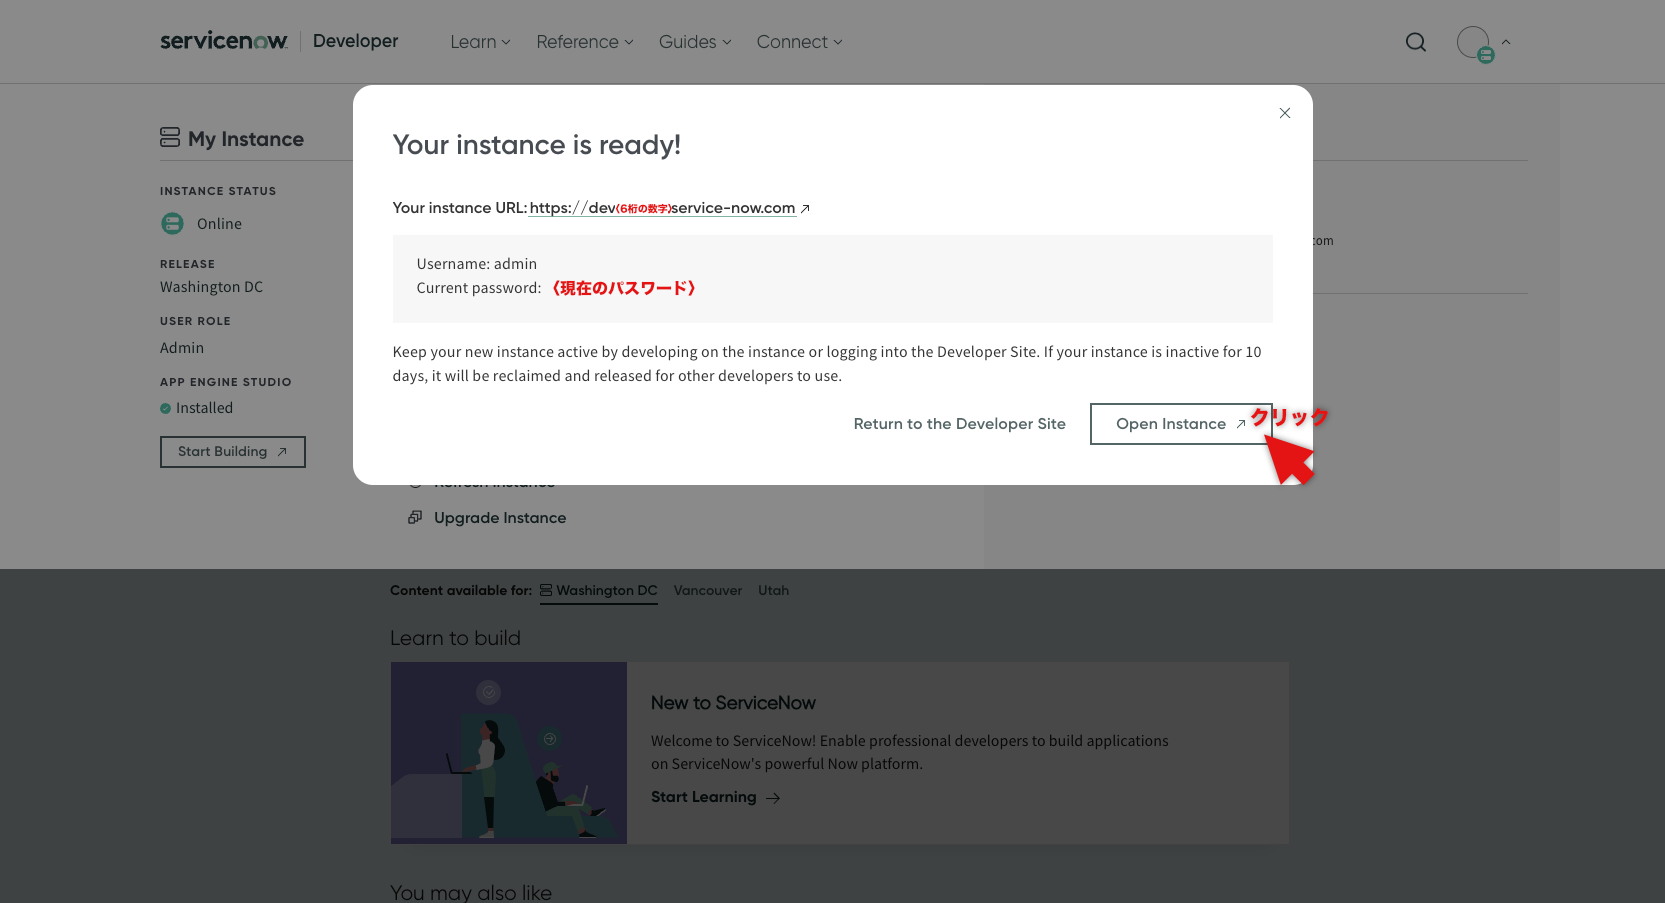Image resolution: width=1665 pixels, height=903 pixels.
Task: Click the arrow icon beside Start Learning
Action: pyautogui.click(x=772, y=797)
